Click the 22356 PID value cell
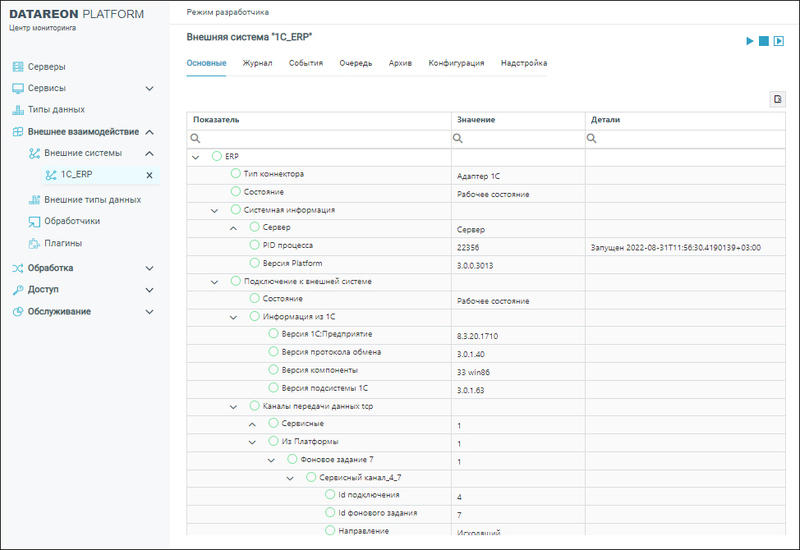800x550 pixels. coord(518,247)
